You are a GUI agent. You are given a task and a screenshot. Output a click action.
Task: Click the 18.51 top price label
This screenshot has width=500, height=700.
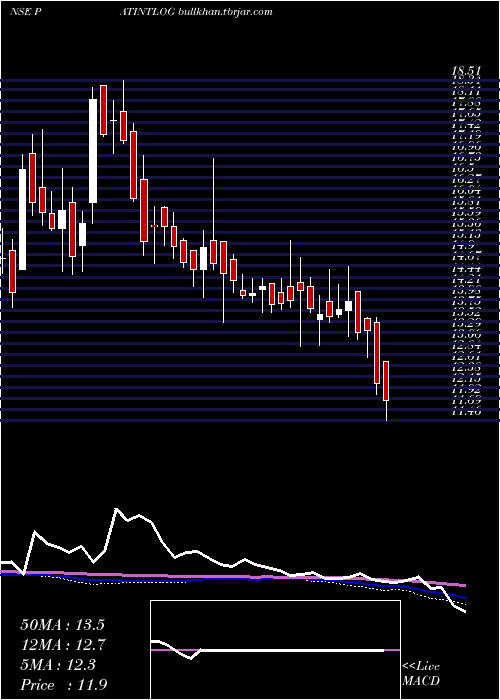467,71
